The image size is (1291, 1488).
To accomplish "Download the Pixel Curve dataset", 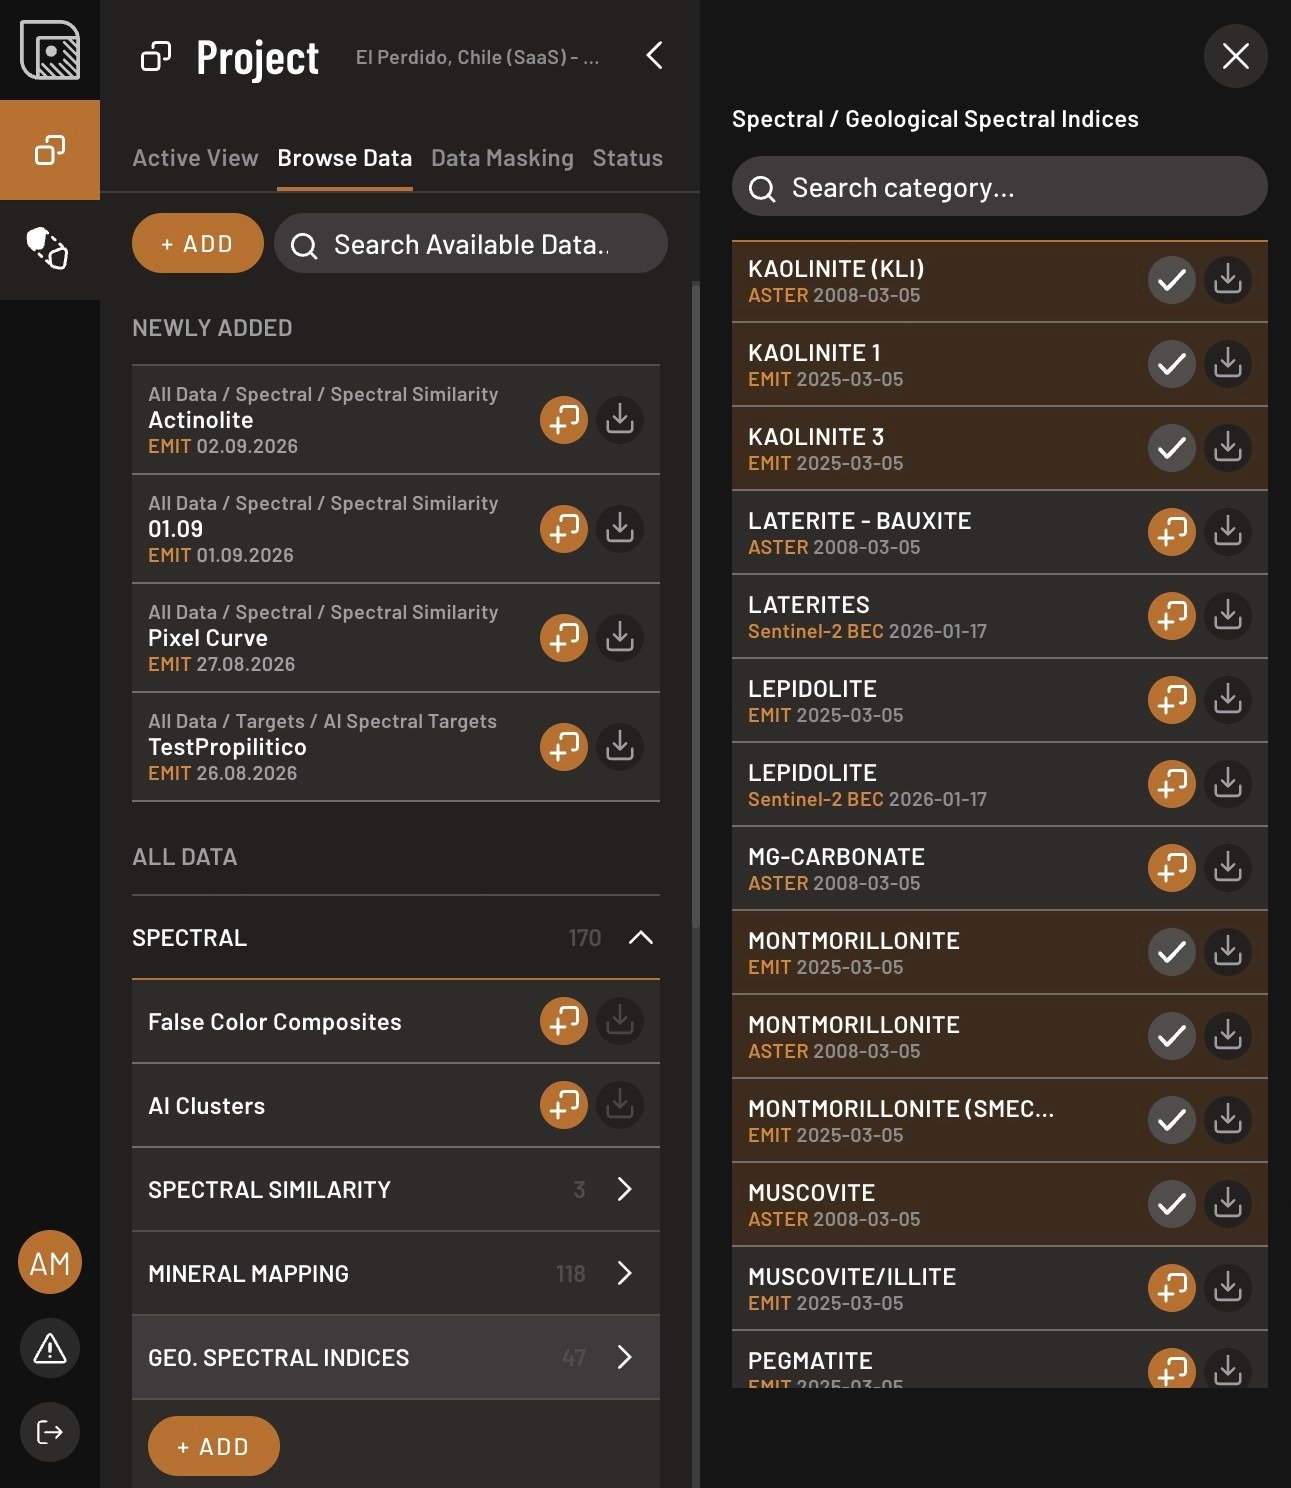I will coord(620,637).
